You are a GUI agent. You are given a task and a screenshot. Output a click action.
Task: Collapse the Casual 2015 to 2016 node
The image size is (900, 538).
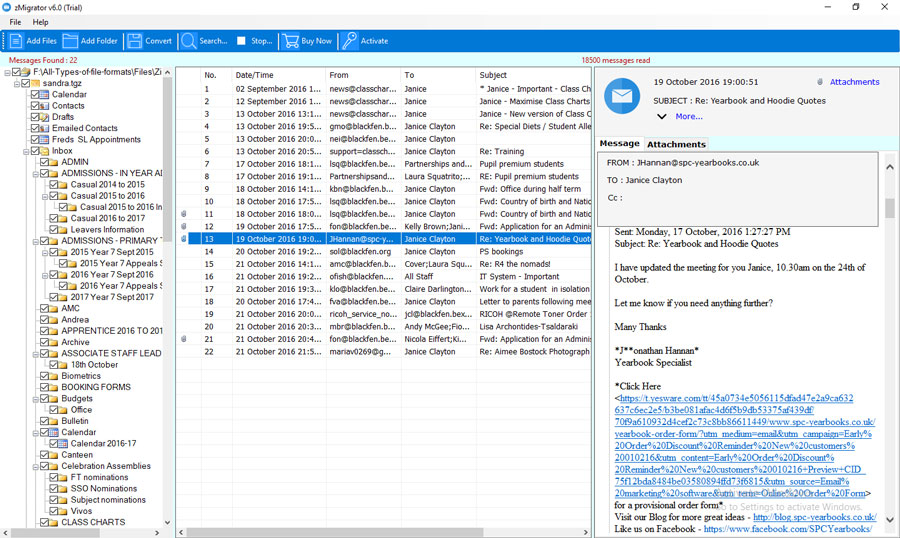pyautogui.click(x=45, y=196)
